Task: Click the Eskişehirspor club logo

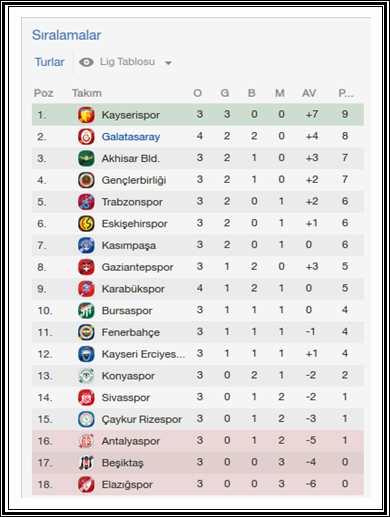Action: (86, 224)
